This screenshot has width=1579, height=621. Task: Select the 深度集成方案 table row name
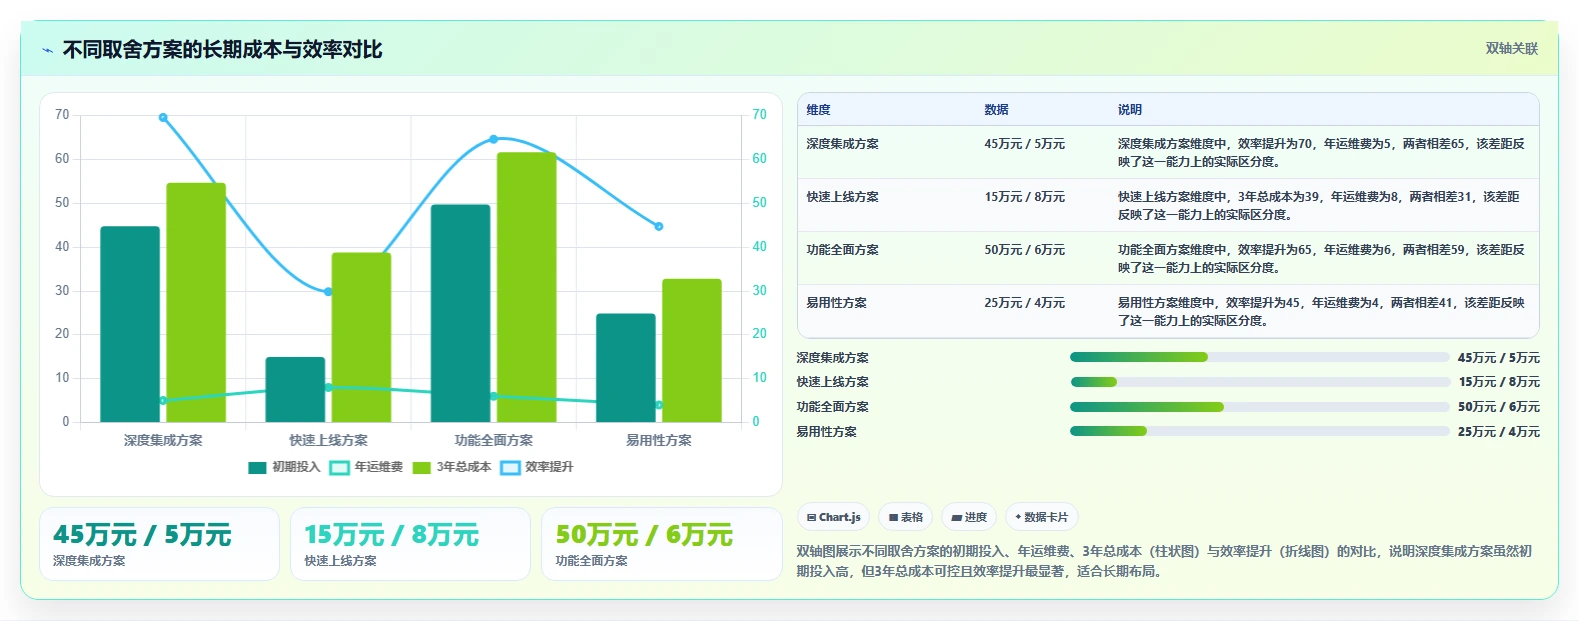[842, 144]
